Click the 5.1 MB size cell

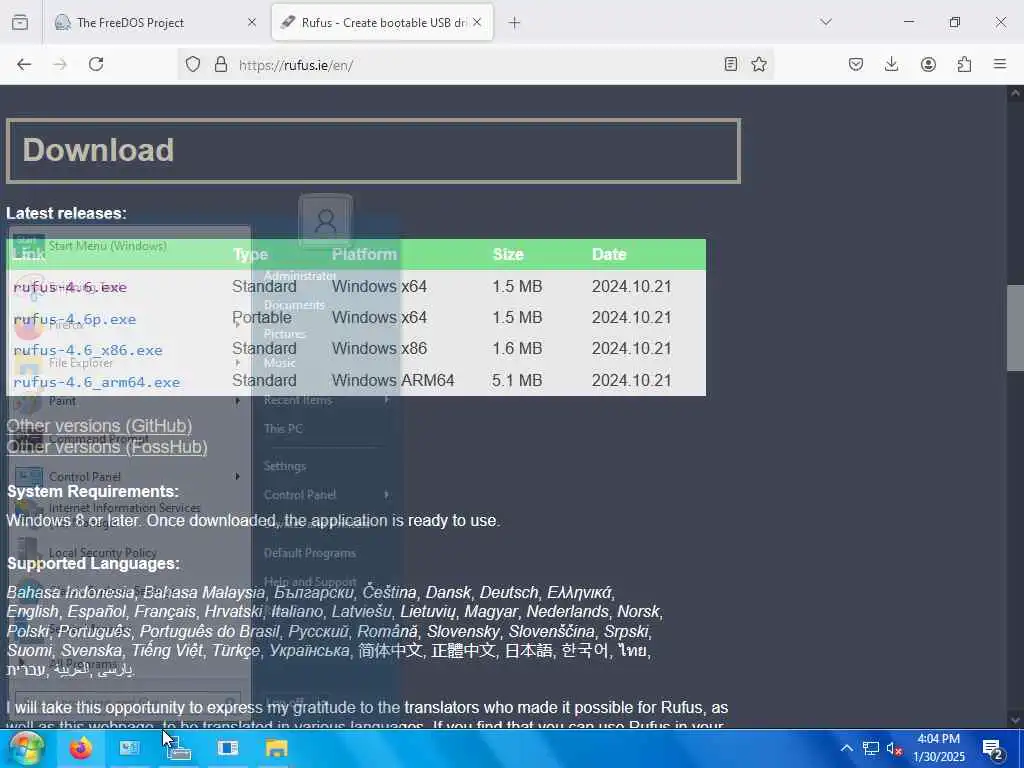(517, 381)
